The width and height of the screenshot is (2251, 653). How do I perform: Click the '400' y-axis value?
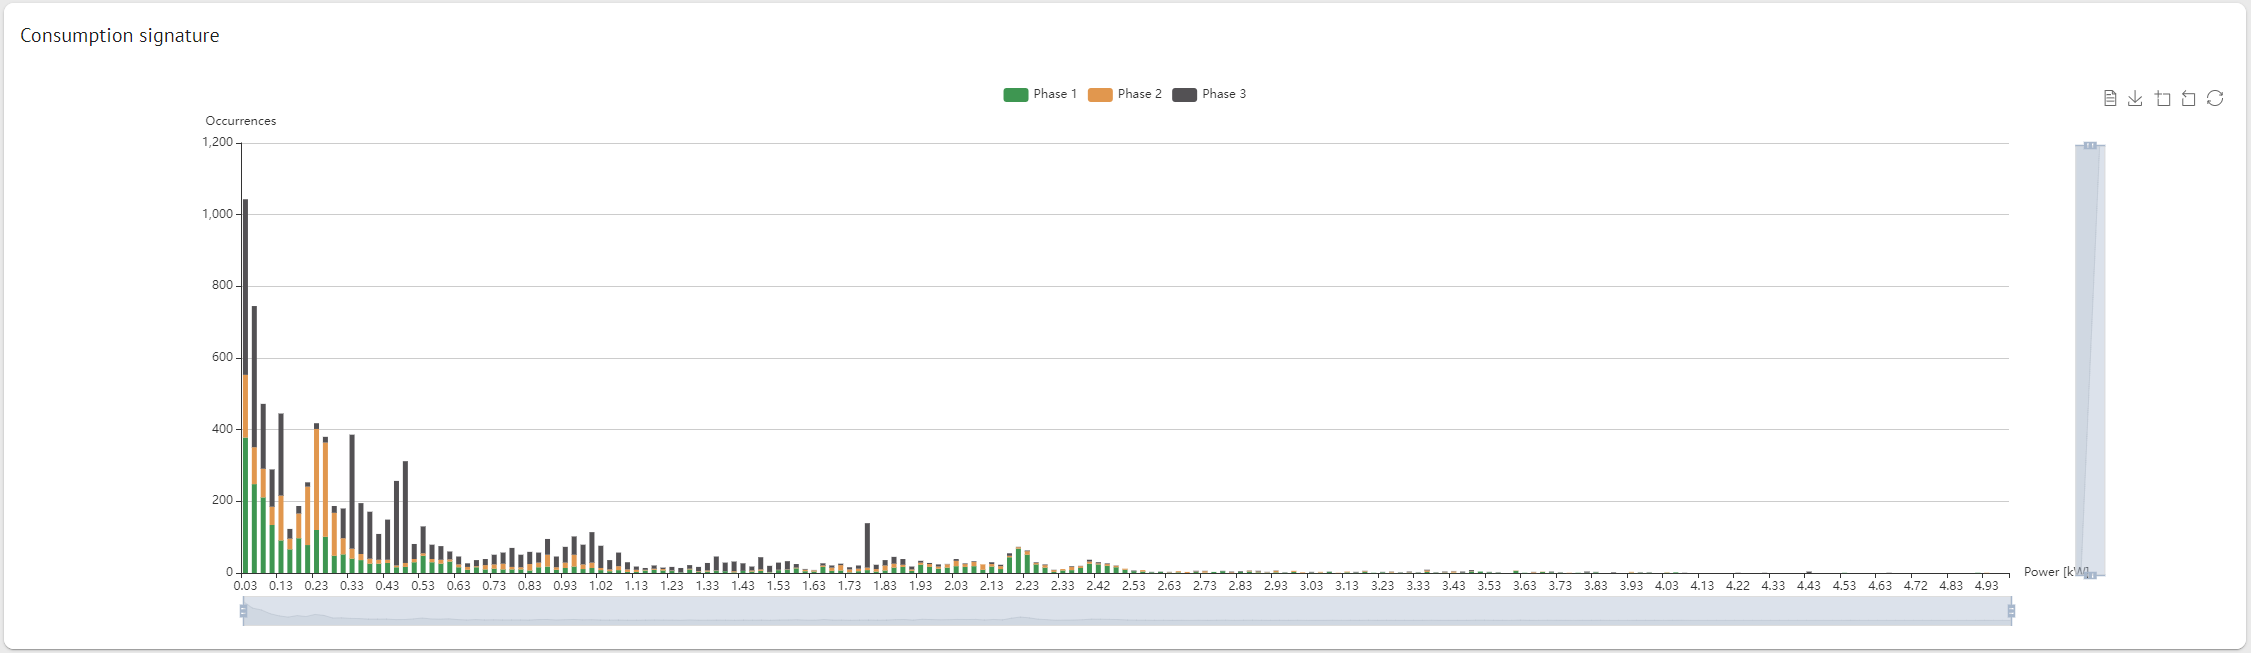click(x=222, y=429)
